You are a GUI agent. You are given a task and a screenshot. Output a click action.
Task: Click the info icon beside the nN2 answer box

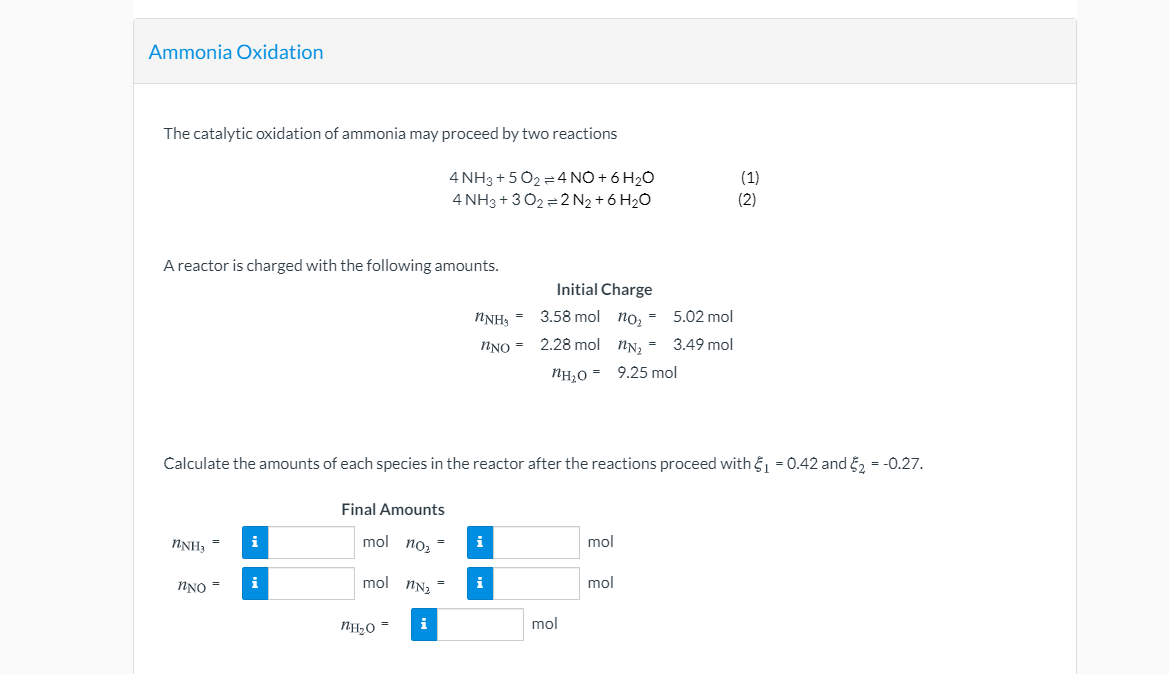pos(479,582)
